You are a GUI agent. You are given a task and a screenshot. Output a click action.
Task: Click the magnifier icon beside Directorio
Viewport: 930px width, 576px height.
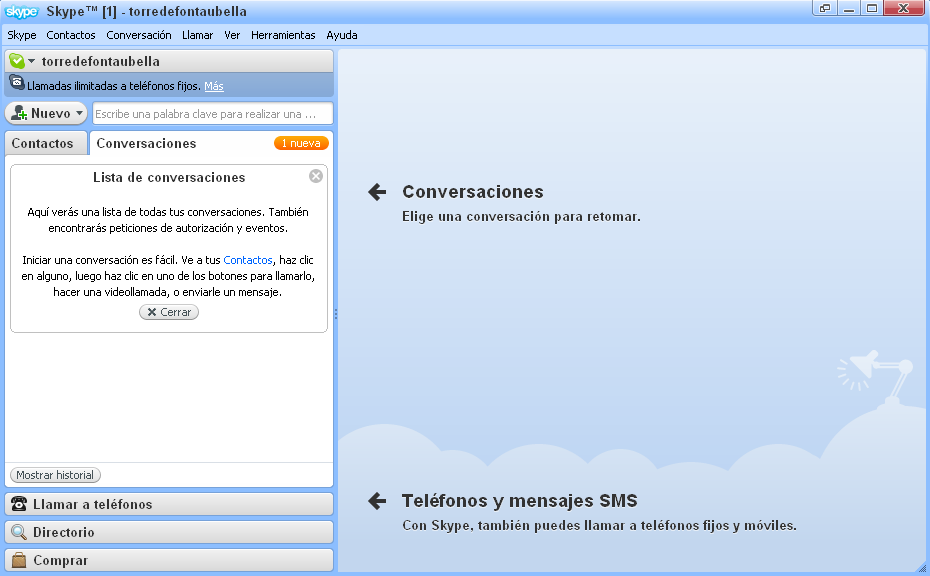pos(19,532)
